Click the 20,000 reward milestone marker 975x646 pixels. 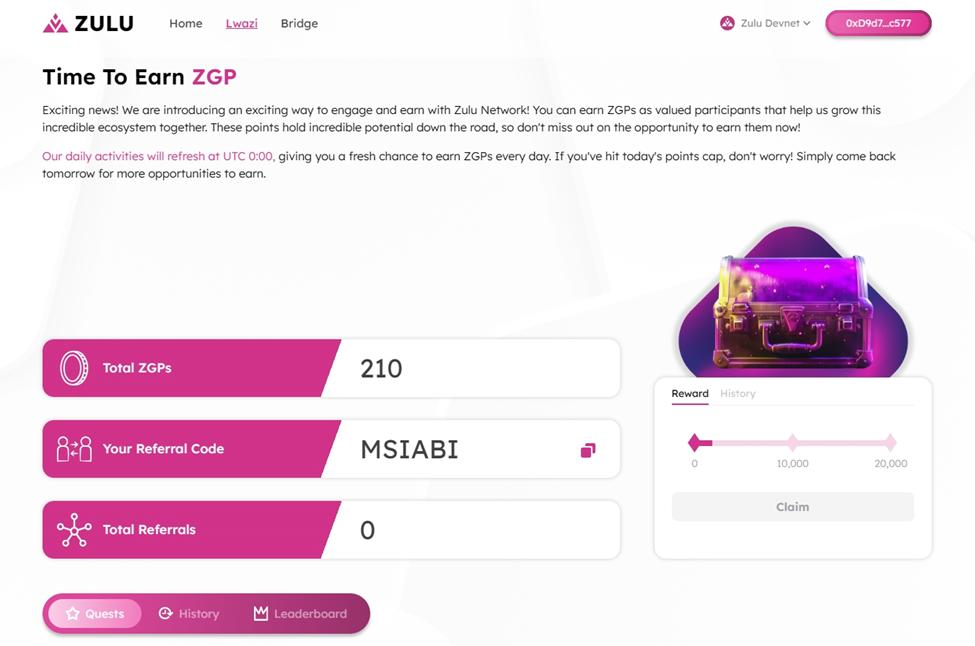point(890,442)
